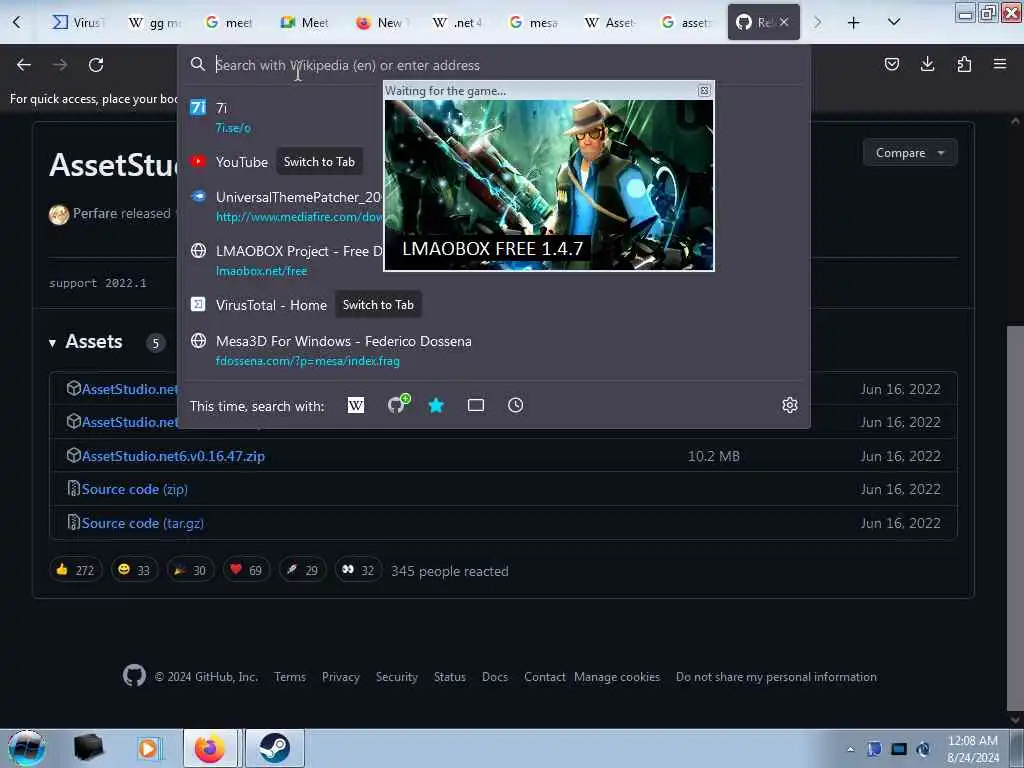Search bookmarks with the star icon
The height and width of the screenshot is (768, 1024).
tap(436, 406)
